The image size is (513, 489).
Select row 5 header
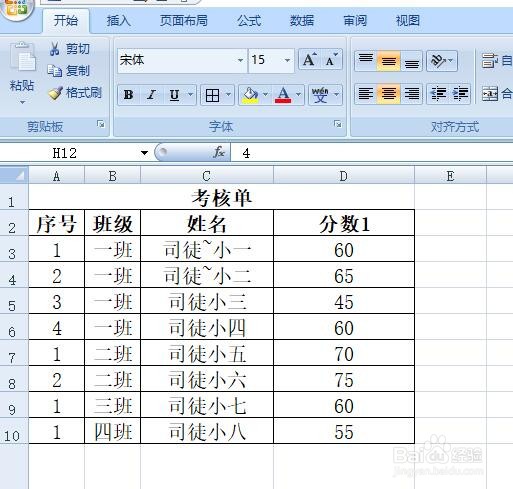tap(13, 301)
